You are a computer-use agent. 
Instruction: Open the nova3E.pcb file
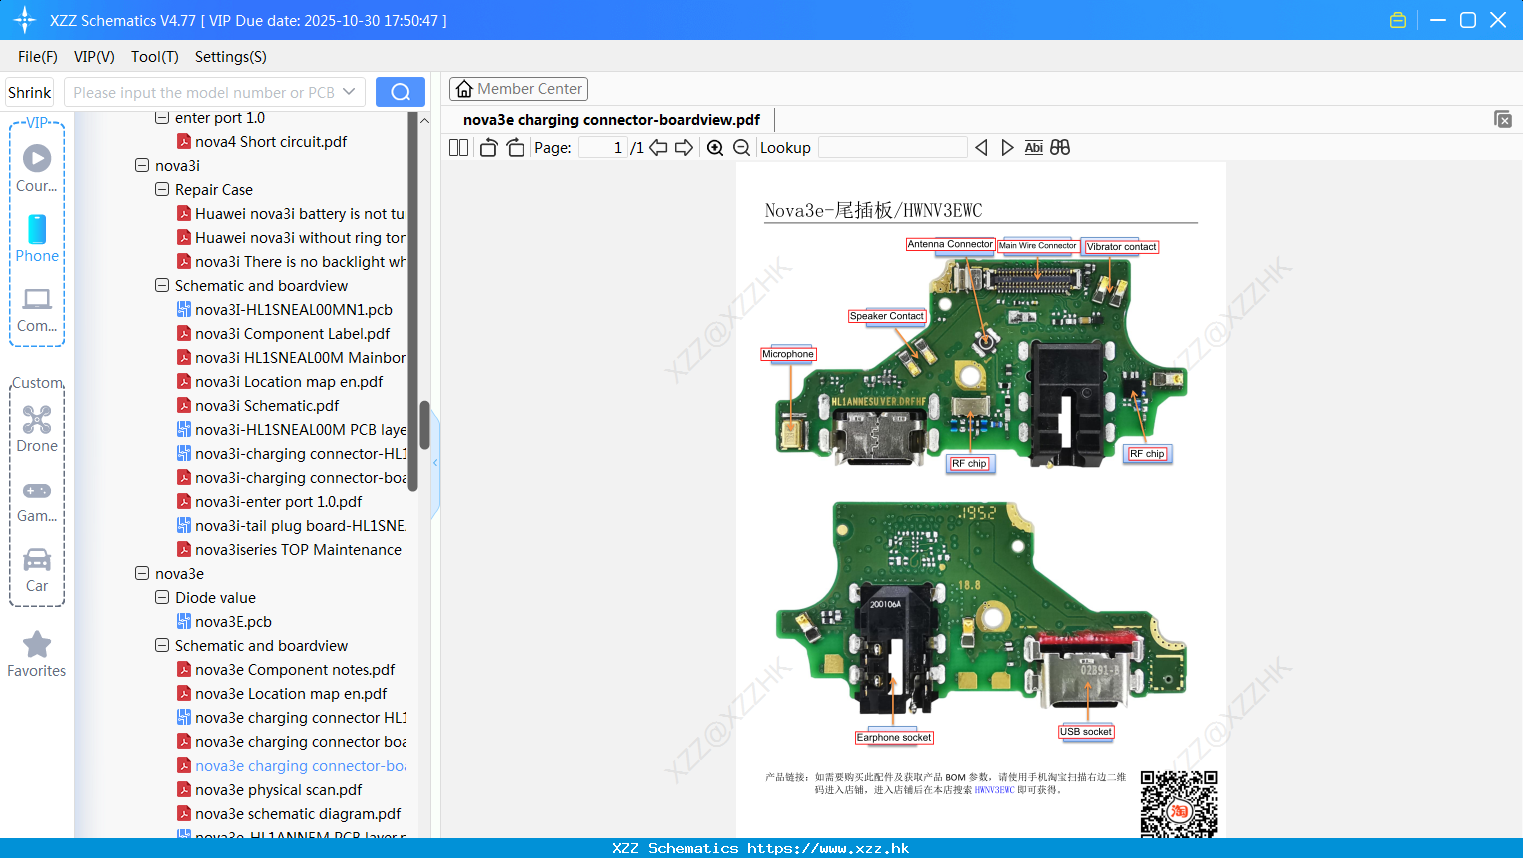[233, 622]
